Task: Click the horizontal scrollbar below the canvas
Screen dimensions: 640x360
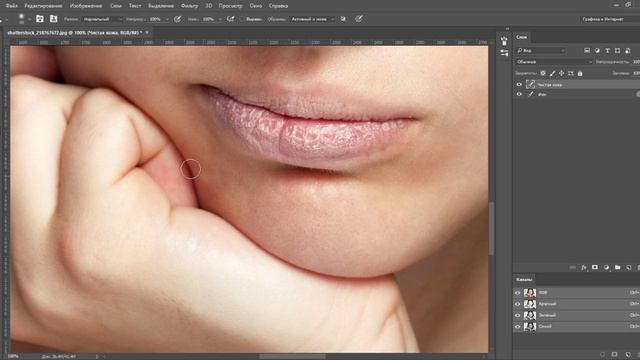Action: tap(292, 356)
